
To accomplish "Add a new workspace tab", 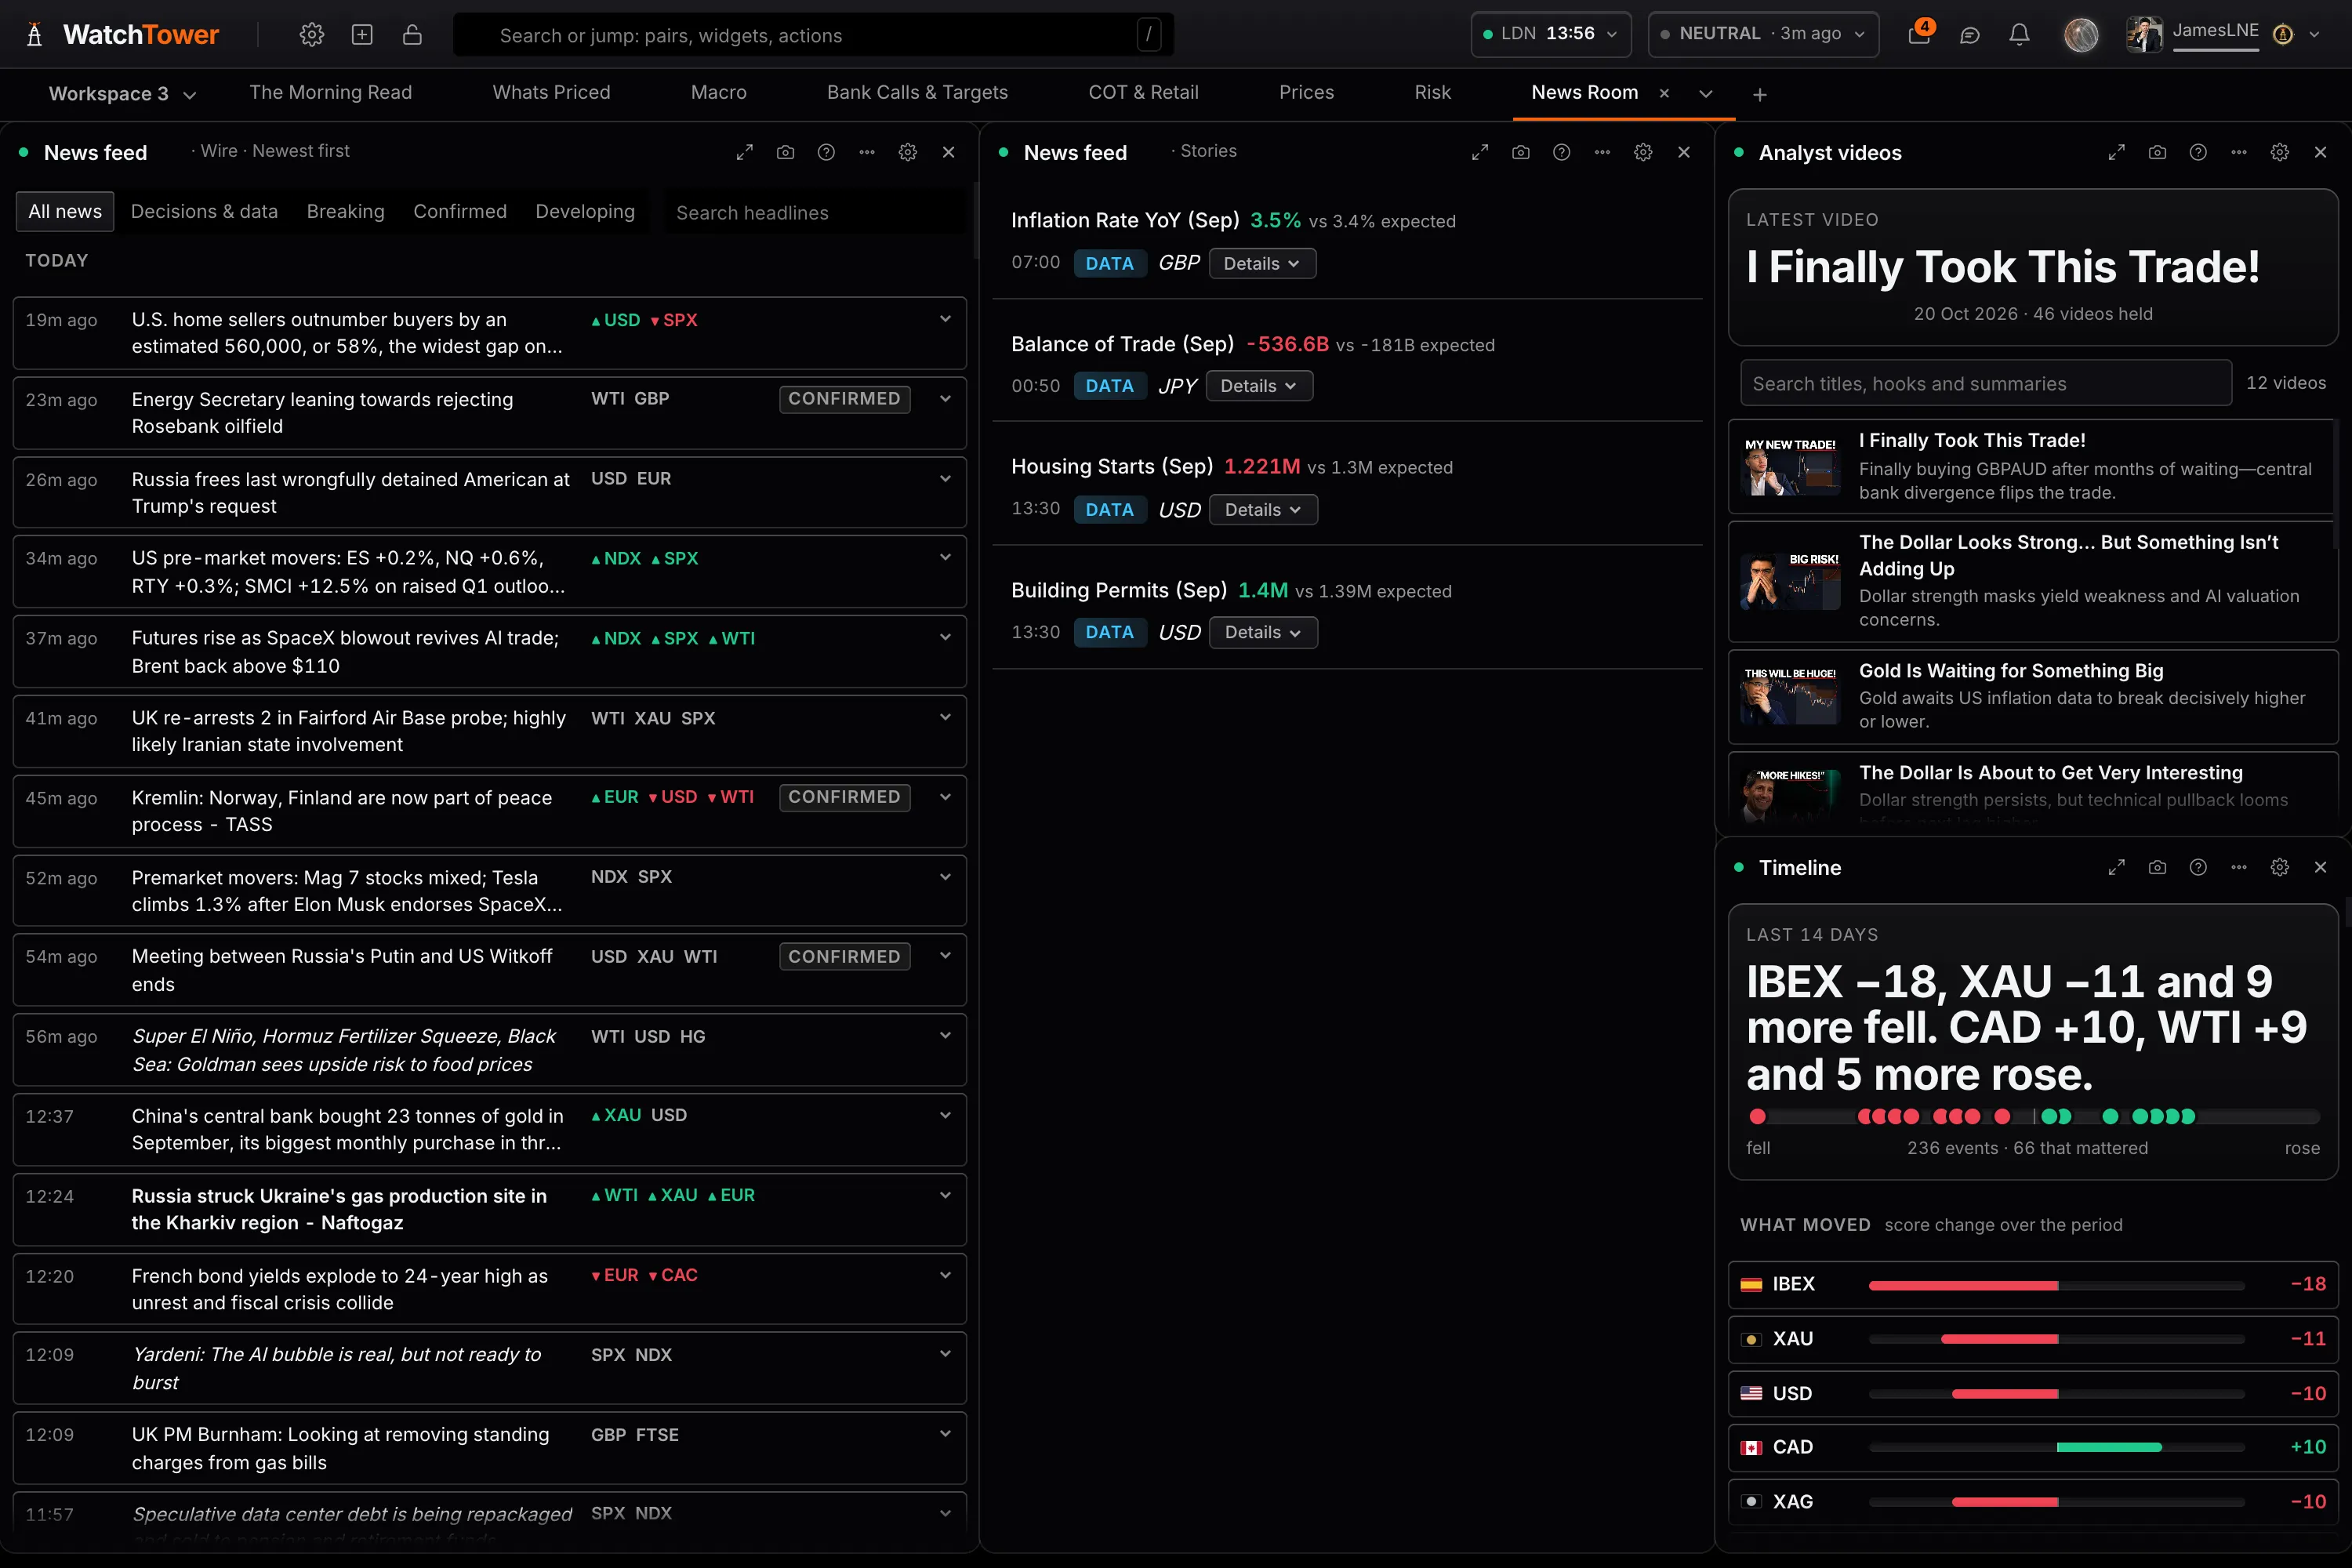I will (1760, 94).
